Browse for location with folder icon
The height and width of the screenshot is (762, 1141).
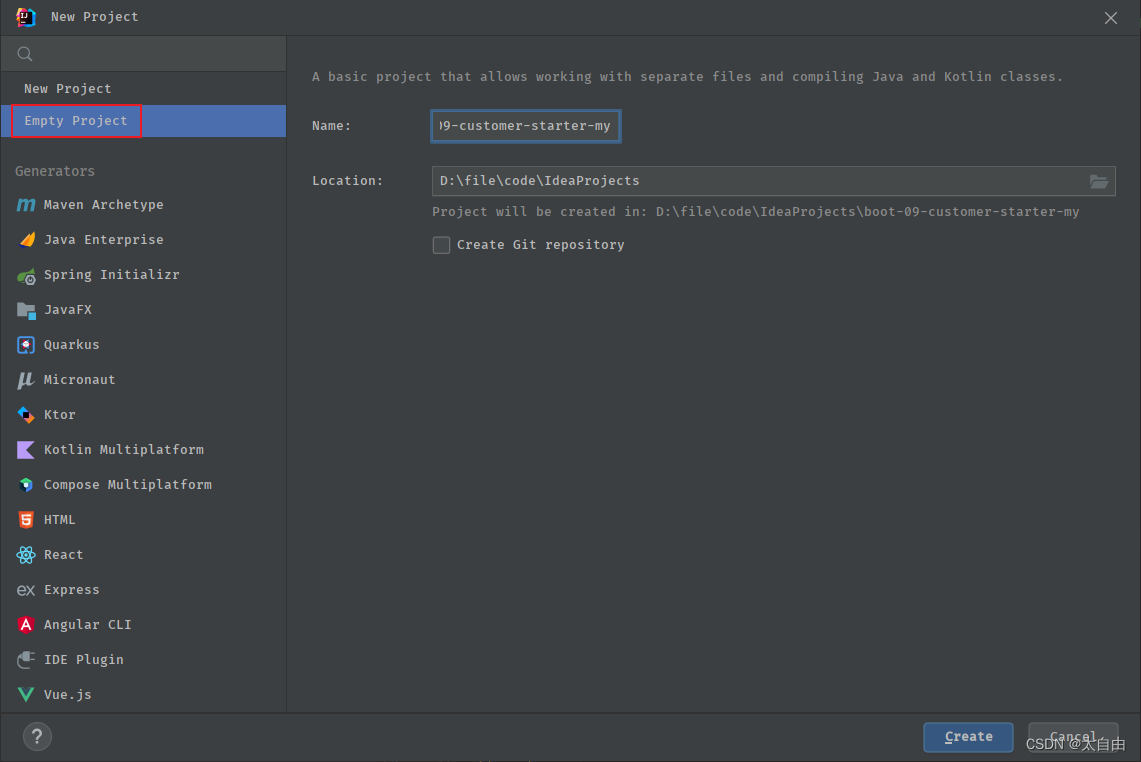pos(1099,181)
